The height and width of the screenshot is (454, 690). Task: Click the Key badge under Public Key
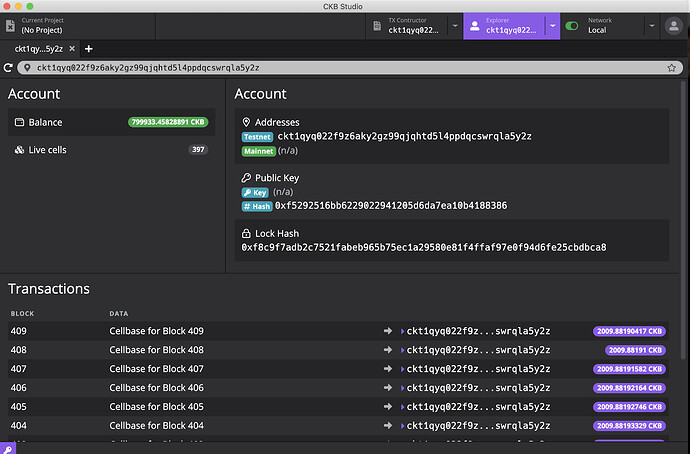click(255, 193)
